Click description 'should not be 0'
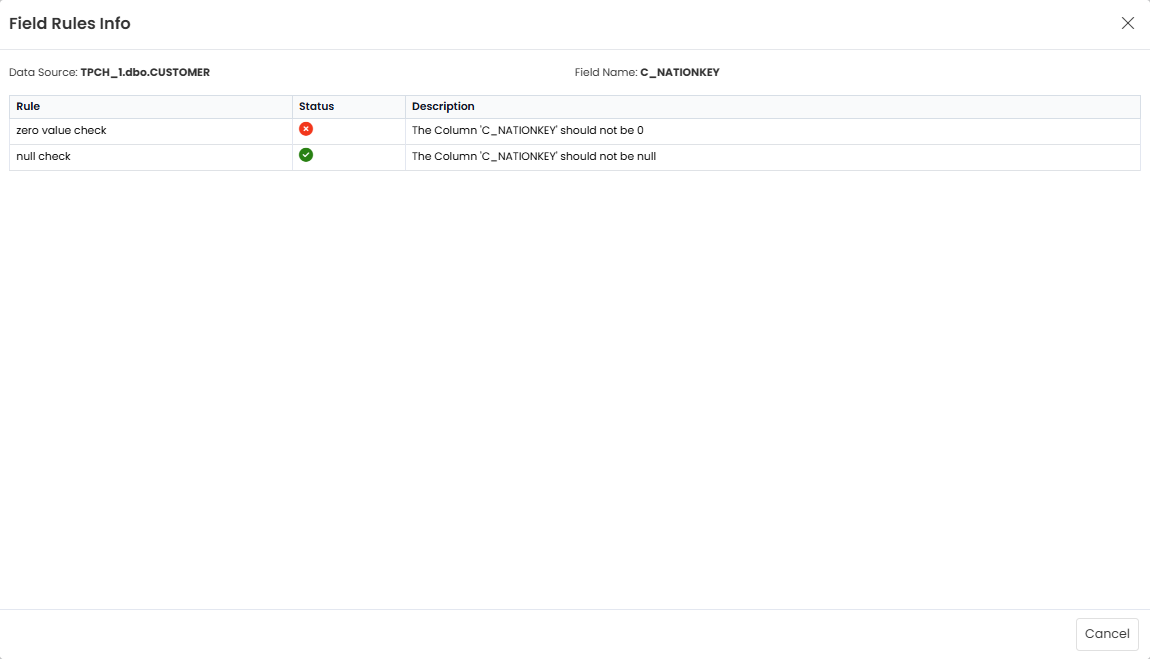Screen dimensions: 1150x659 pos(527,130)
